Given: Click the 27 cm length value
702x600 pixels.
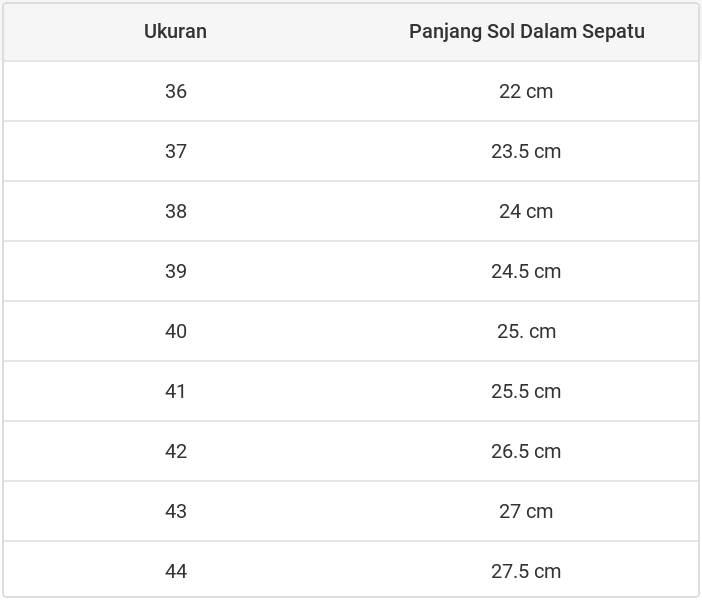Looking at the screenshot, I should (x=526, y=511).
